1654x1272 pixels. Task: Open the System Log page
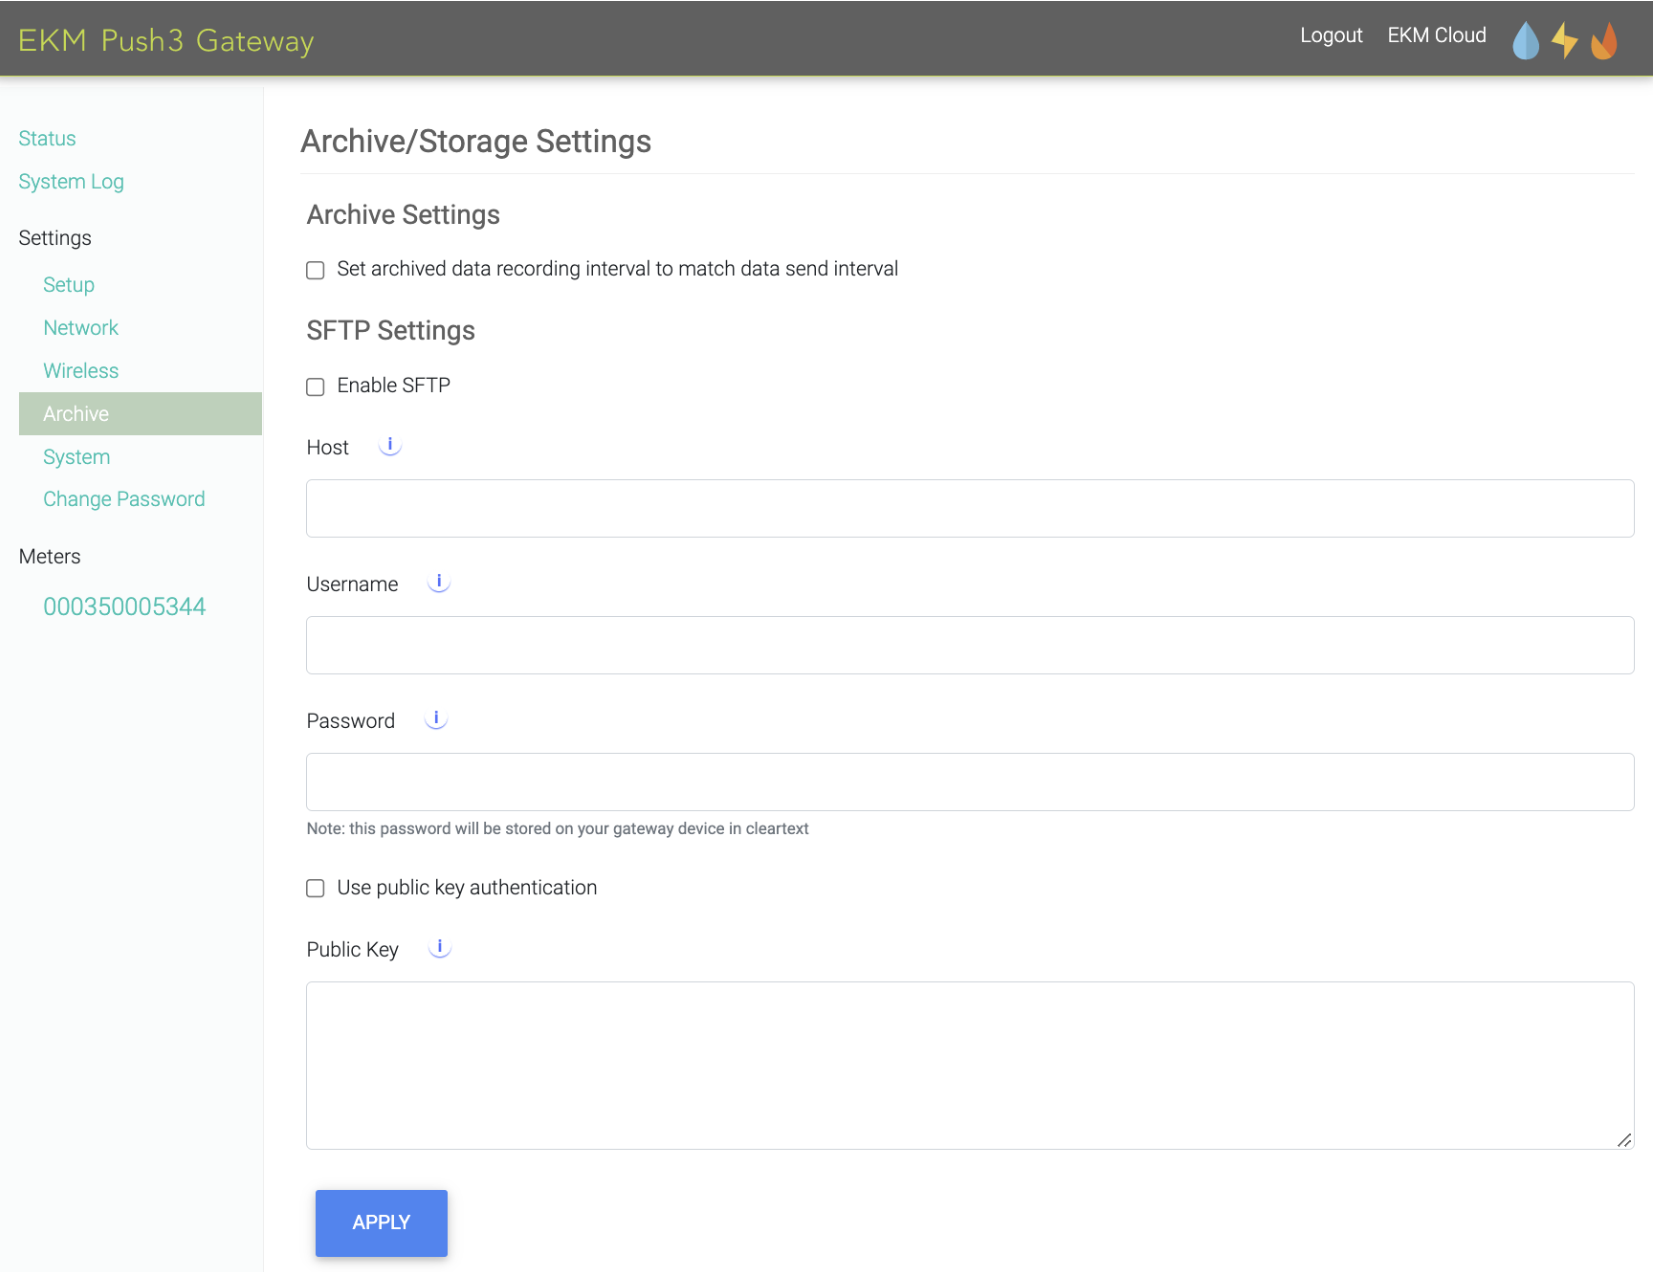(71, 182)
